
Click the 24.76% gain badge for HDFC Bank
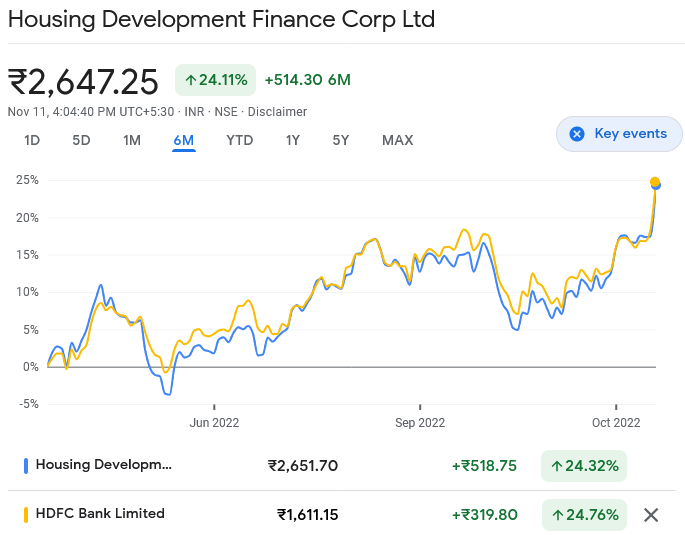(x=584, y=515)
